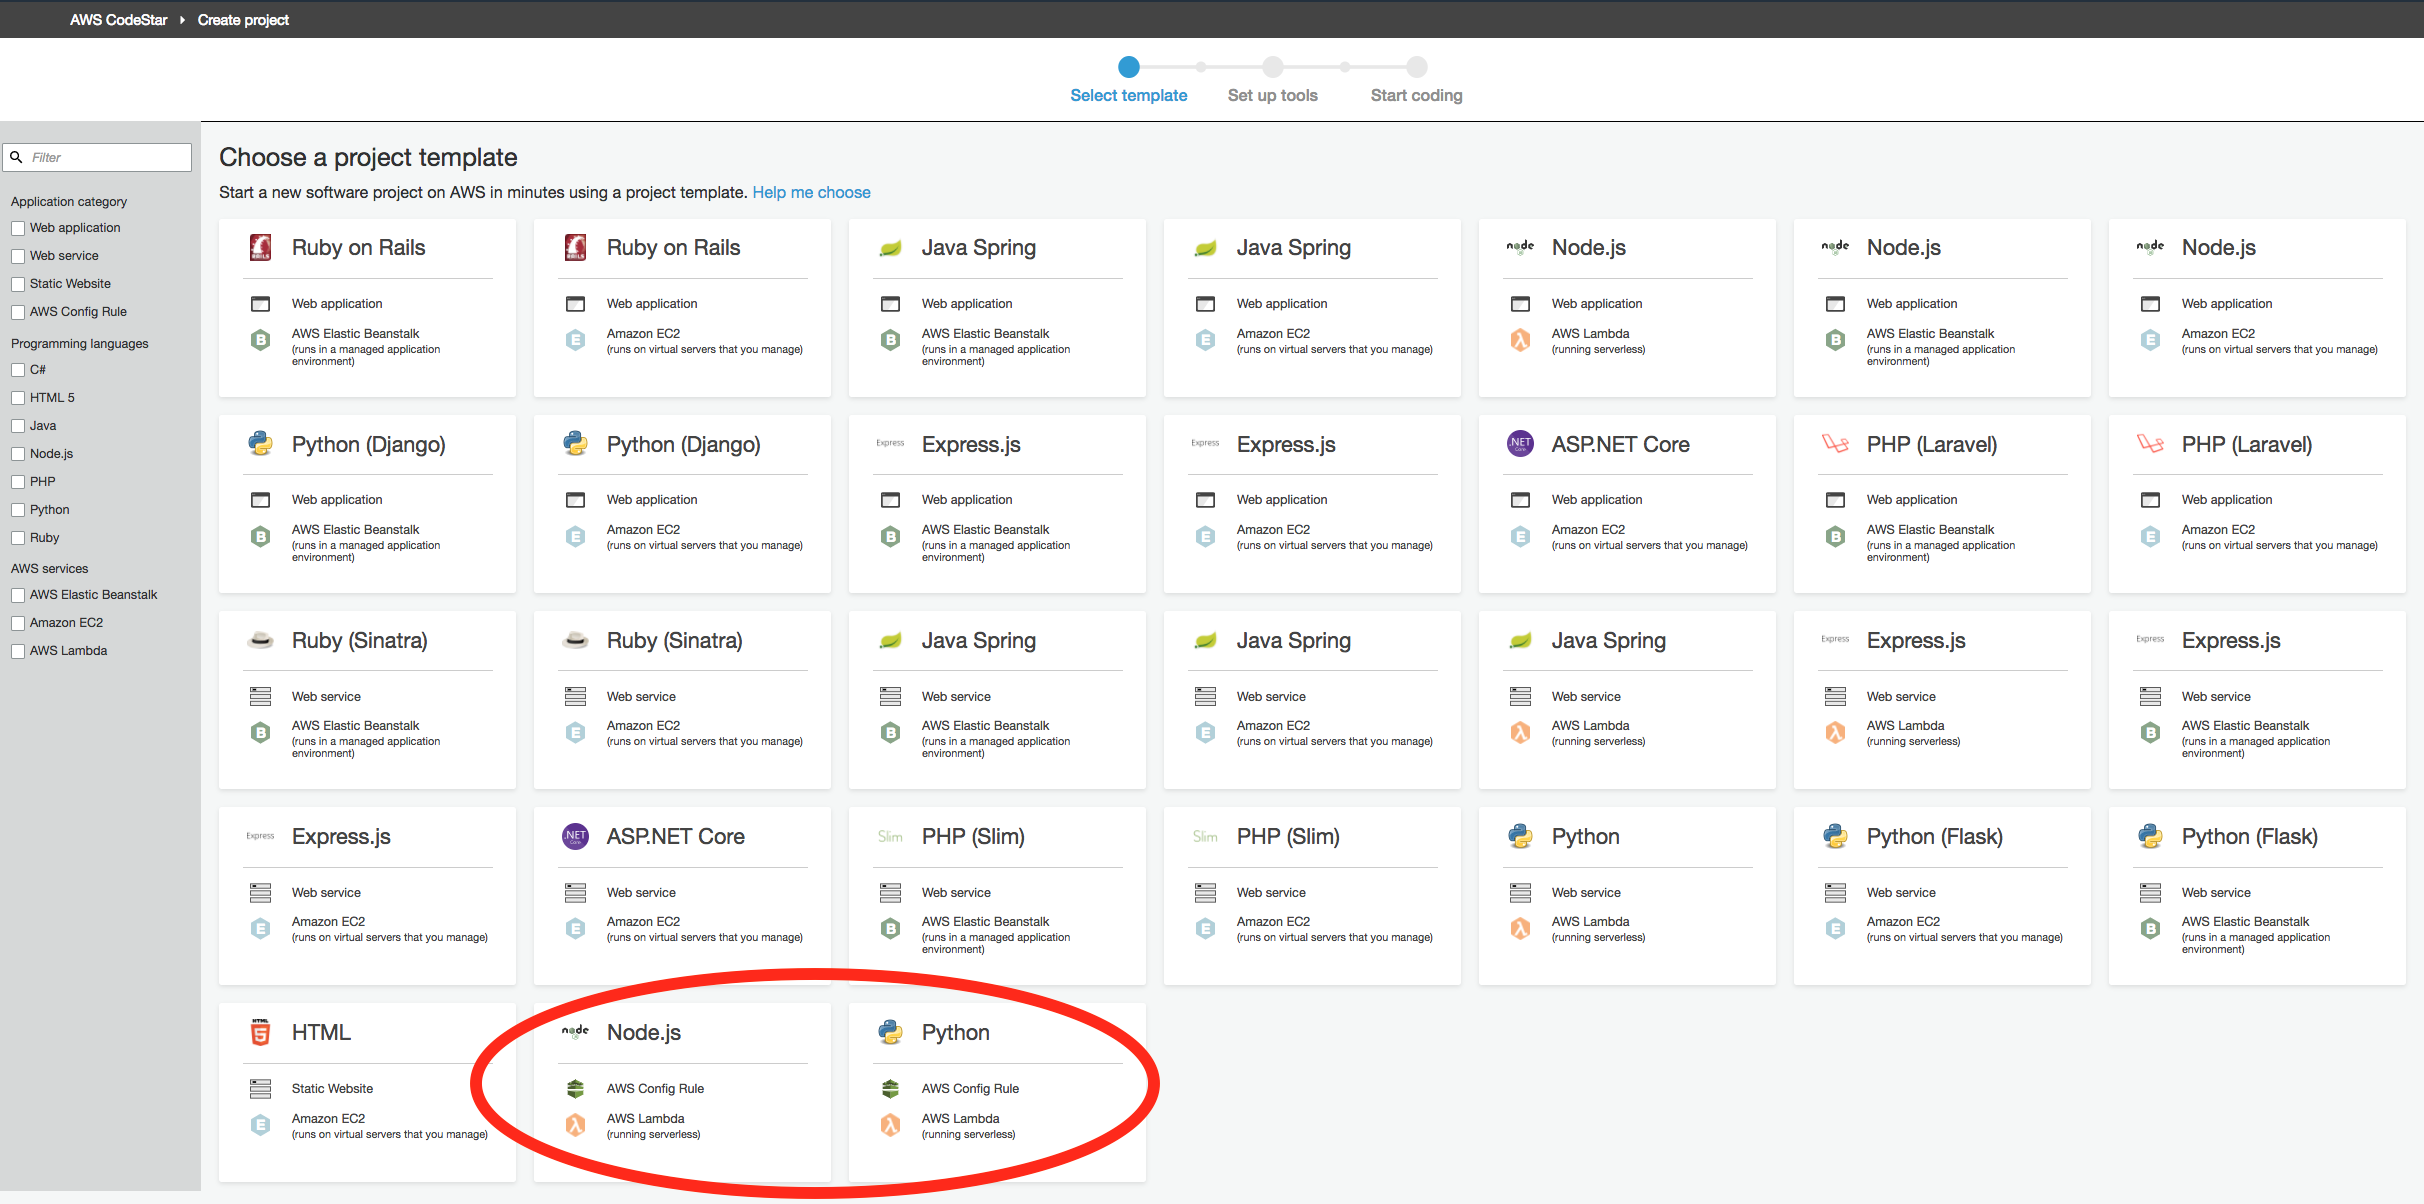Click the purple .NET icon on ASP.NET Core web application
The image size is (2424, 1204).
(x=1520, y=444)
